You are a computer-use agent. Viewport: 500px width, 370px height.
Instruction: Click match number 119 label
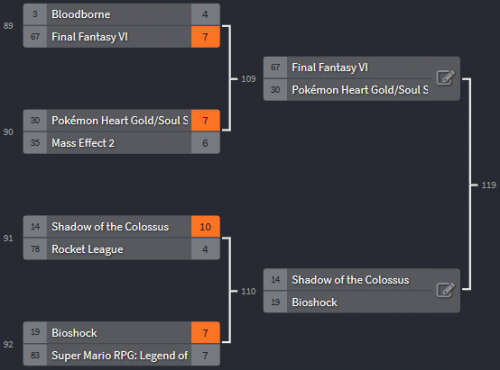click(x=489, y=185)
